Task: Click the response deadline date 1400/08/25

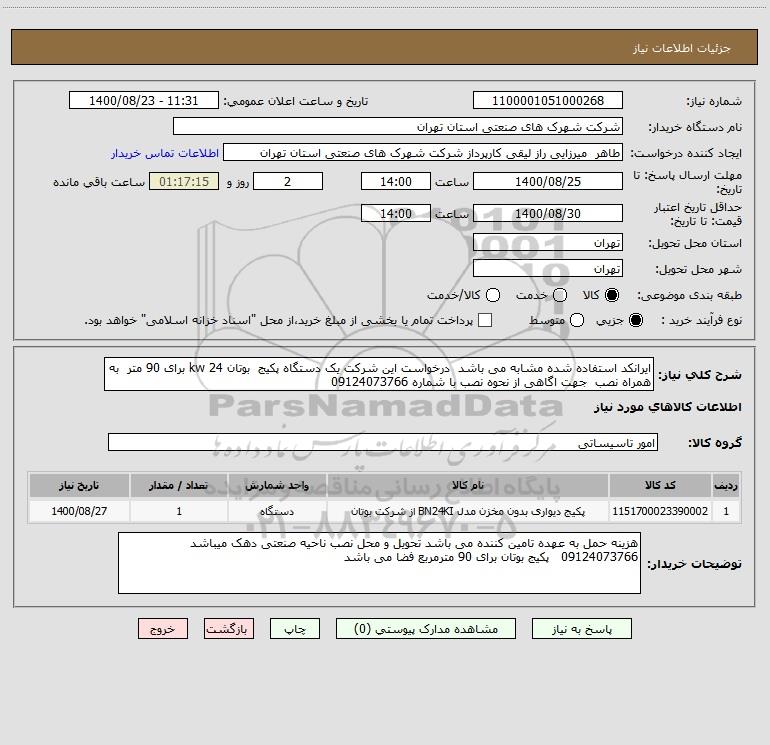Action: point(548,181)
